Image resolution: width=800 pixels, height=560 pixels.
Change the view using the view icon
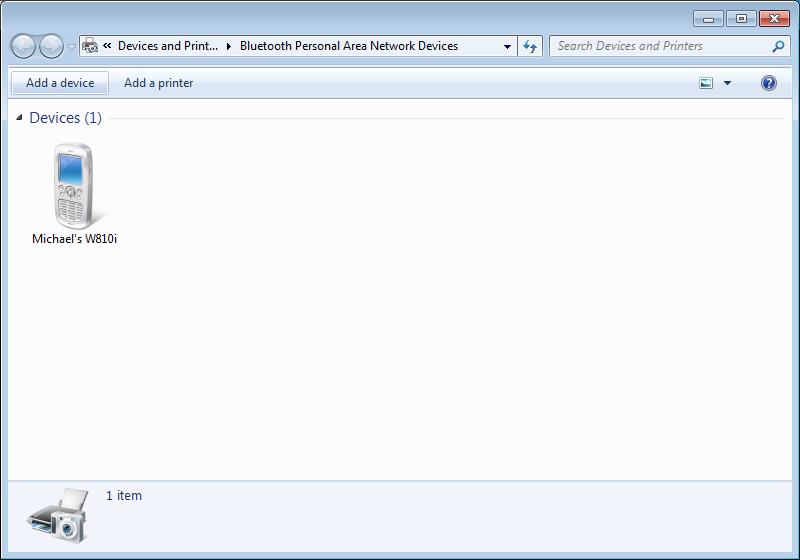click(706, 83)
